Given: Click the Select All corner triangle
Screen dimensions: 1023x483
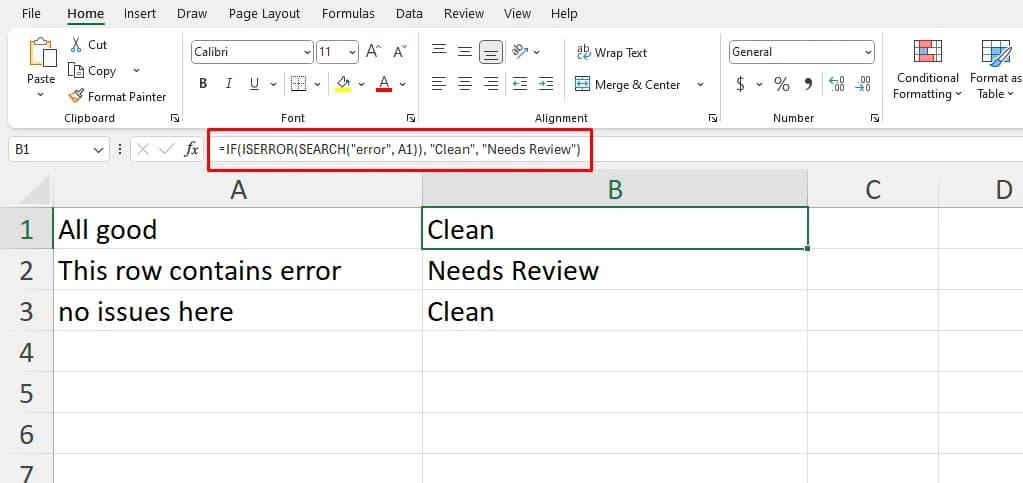Looking at the screenshot, I should coord(33,191).
